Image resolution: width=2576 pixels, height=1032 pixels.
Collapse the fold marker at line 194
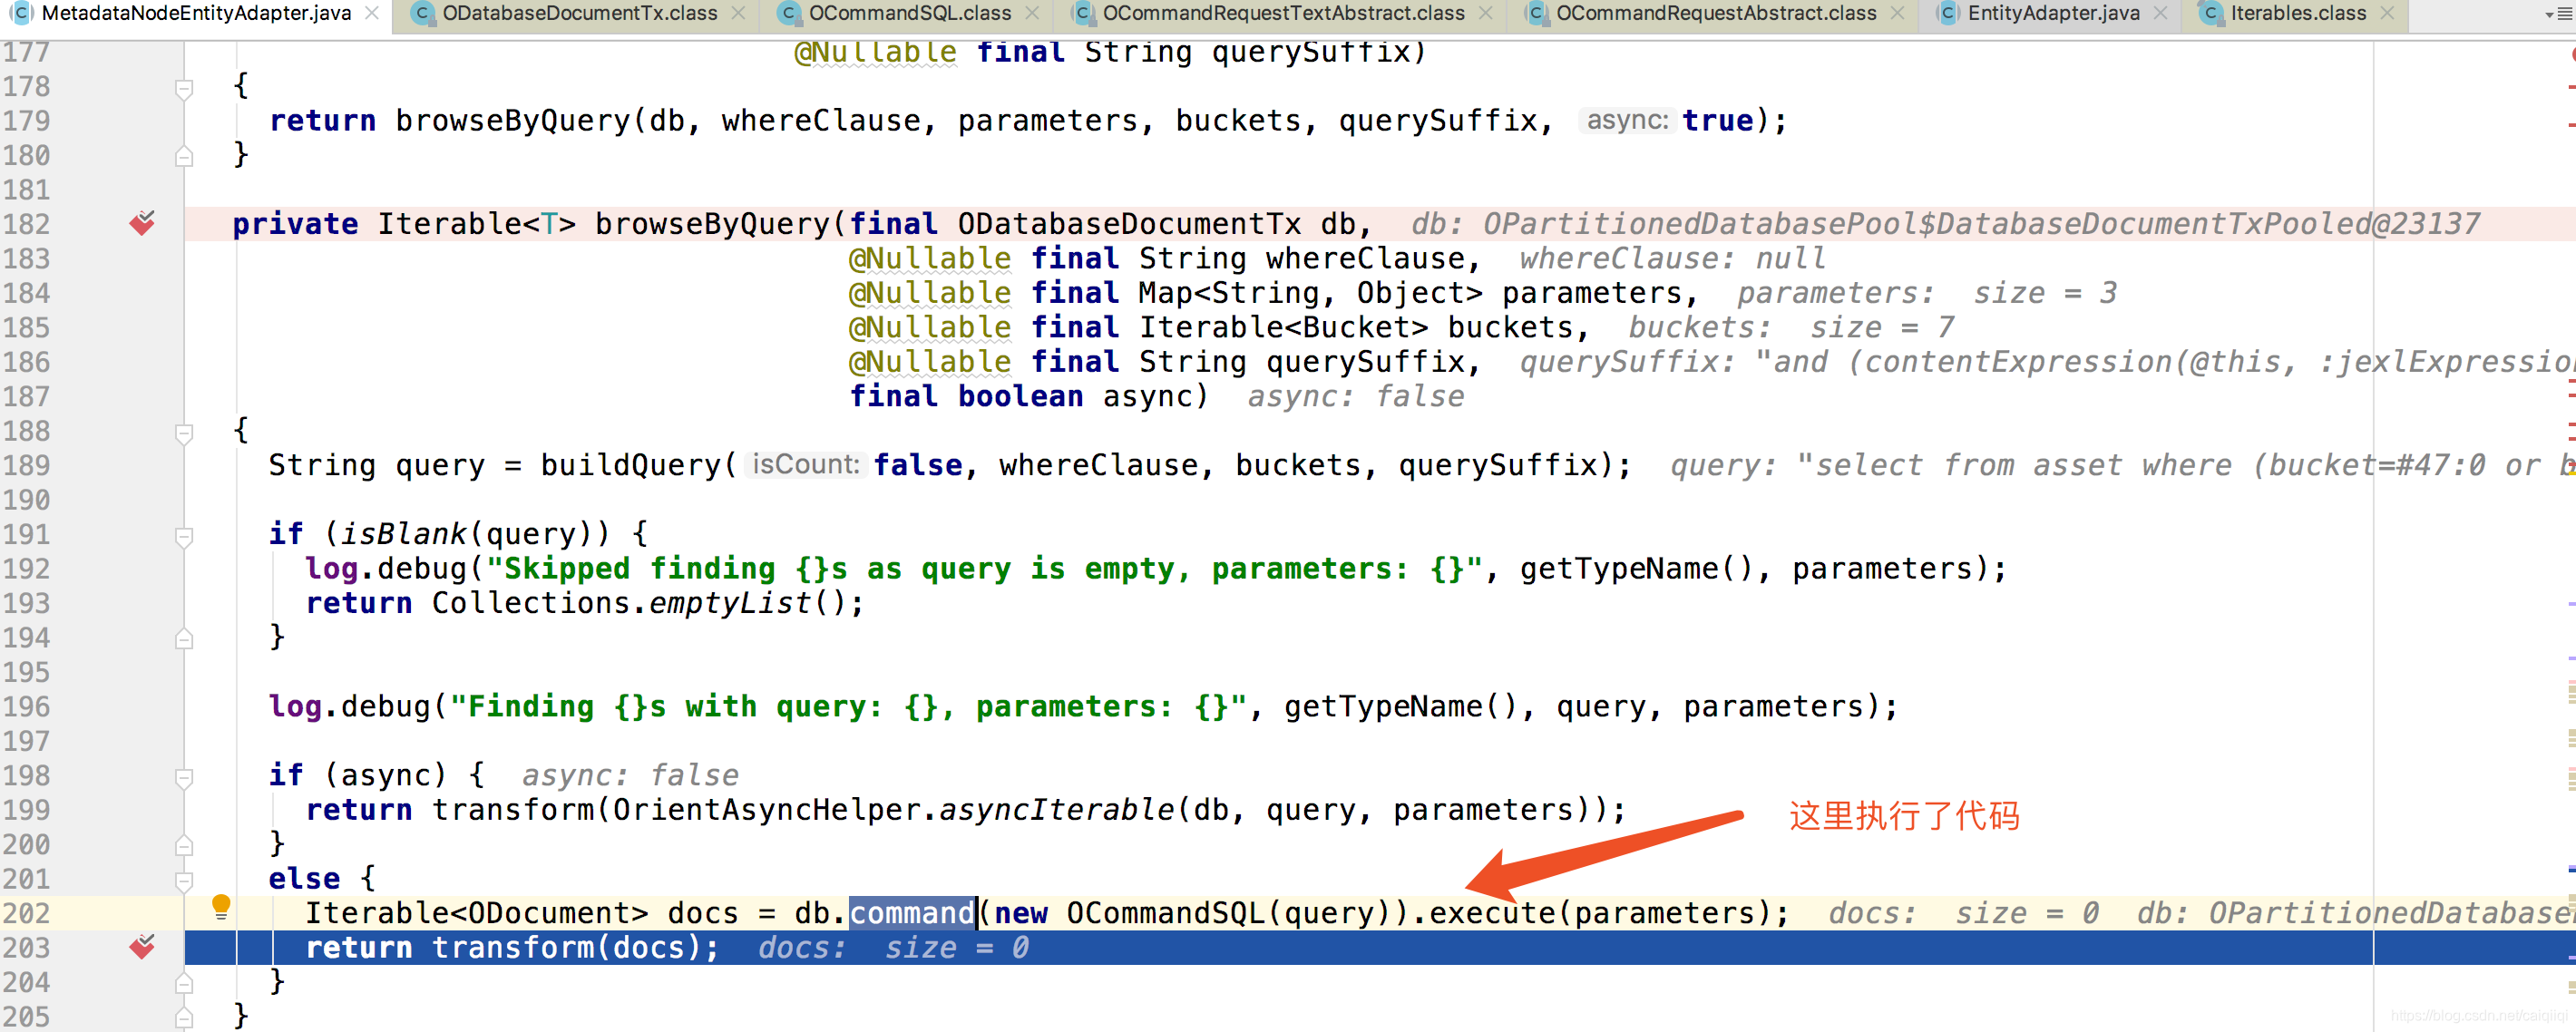[x=184, y=639]
